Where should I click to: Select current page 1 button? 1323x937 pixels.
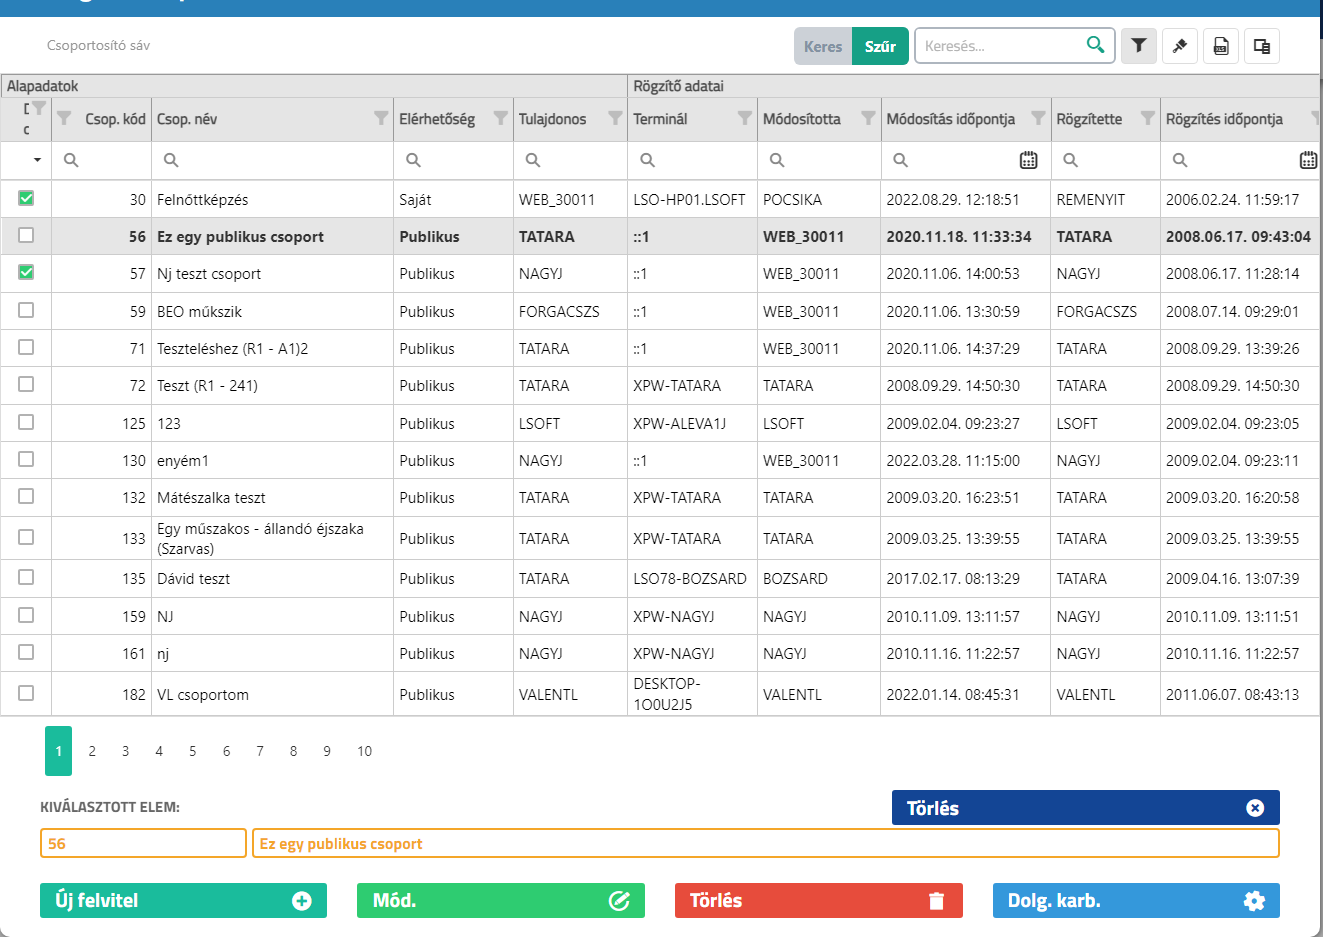tap(58, 751)
